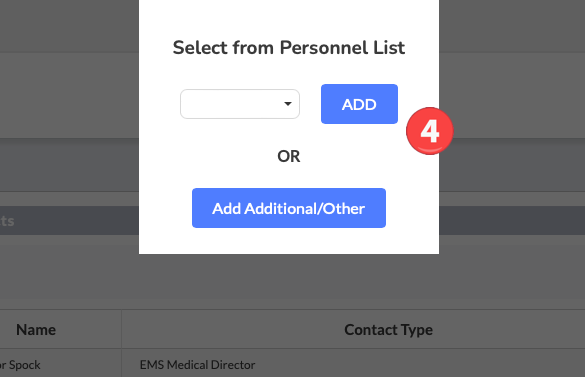Click the divider between Name and Contact Type
This screenshot has height=377, width=585.
point(121,330)
